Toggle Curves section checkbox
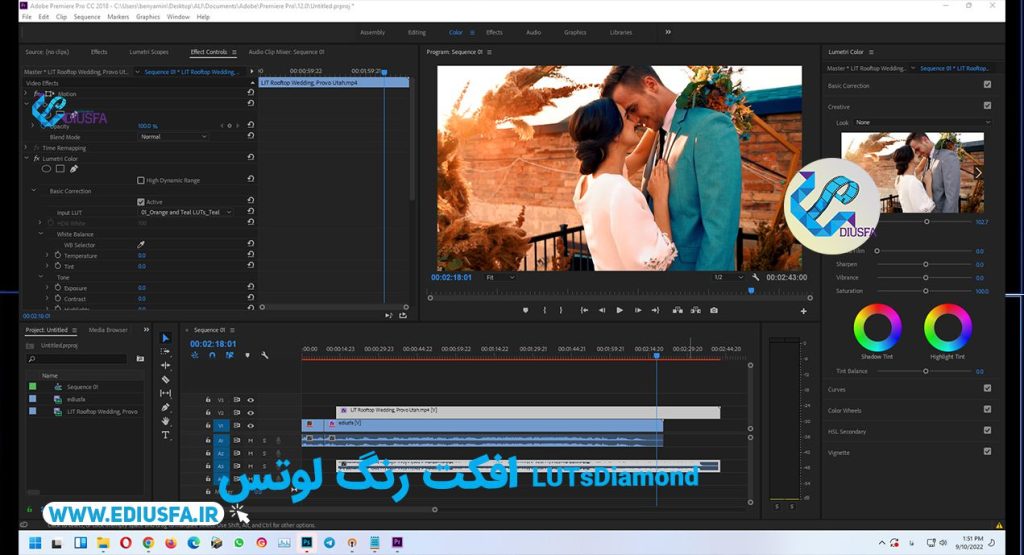 [x=987, y=388]
